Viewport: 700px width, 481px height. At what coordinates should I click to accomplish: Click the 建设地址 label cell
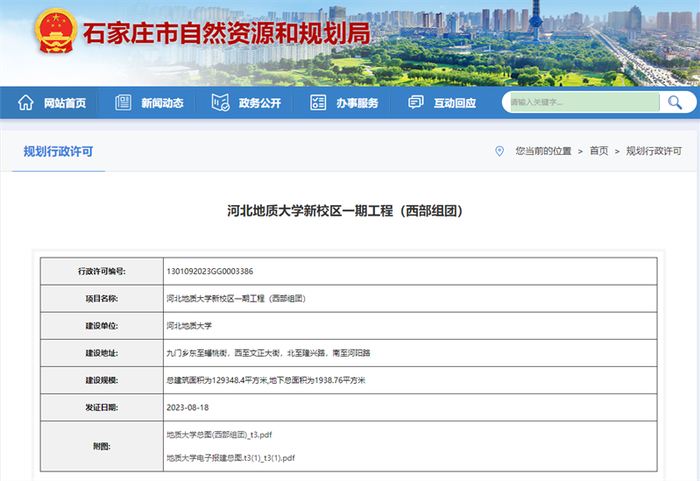tap(102, 353)
